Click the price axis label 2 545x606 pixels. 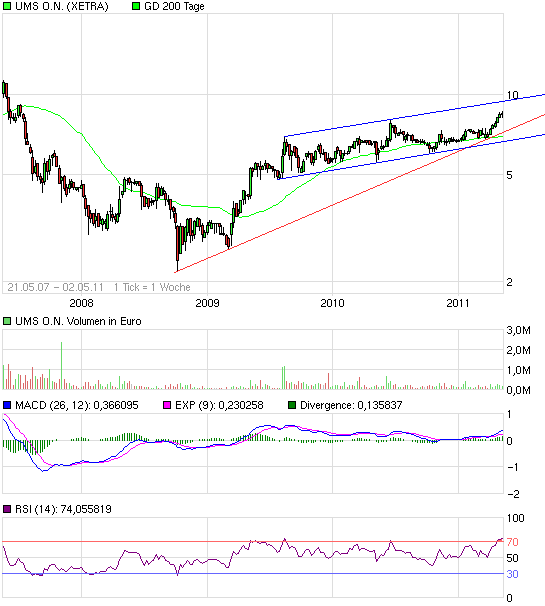tap(509, 282)
